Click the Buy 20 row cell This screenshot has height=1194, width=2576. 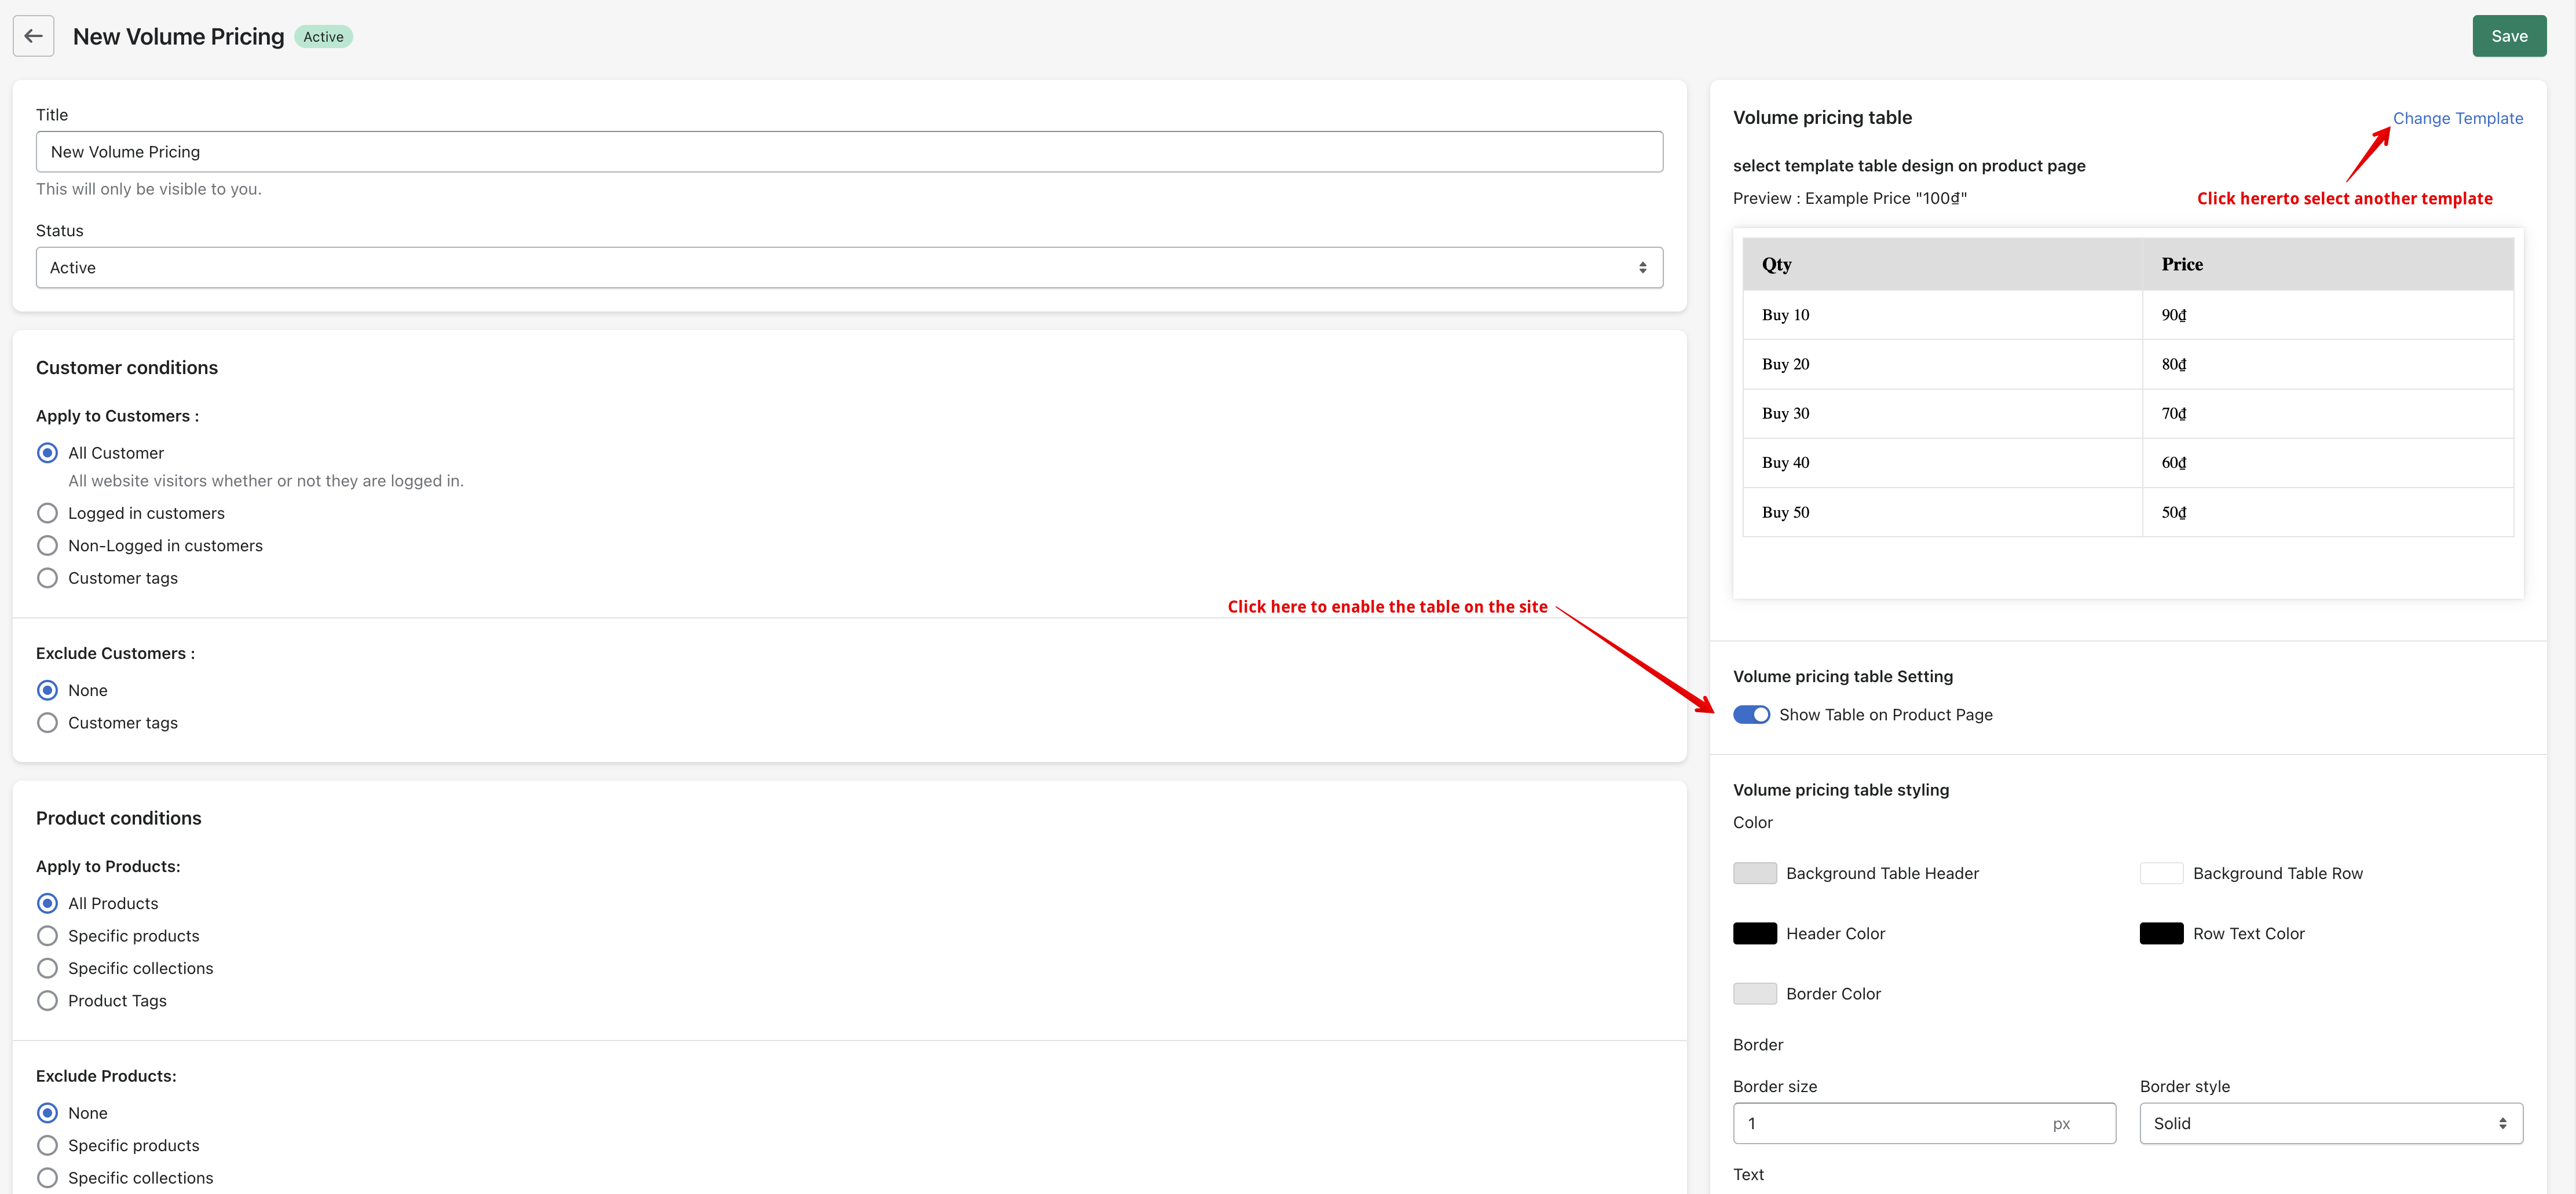pyautogui.click(x=1942, y=364)
